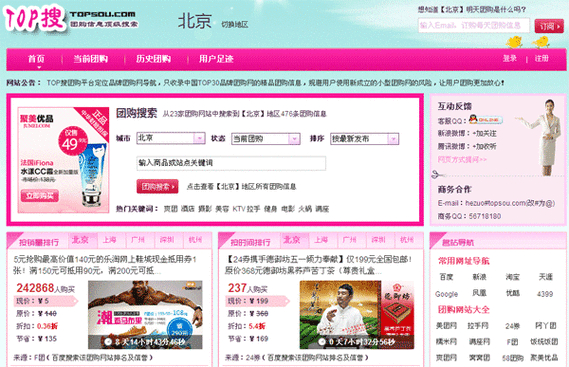
Task: Click the tea deal image
Action: tap(357, 315)
